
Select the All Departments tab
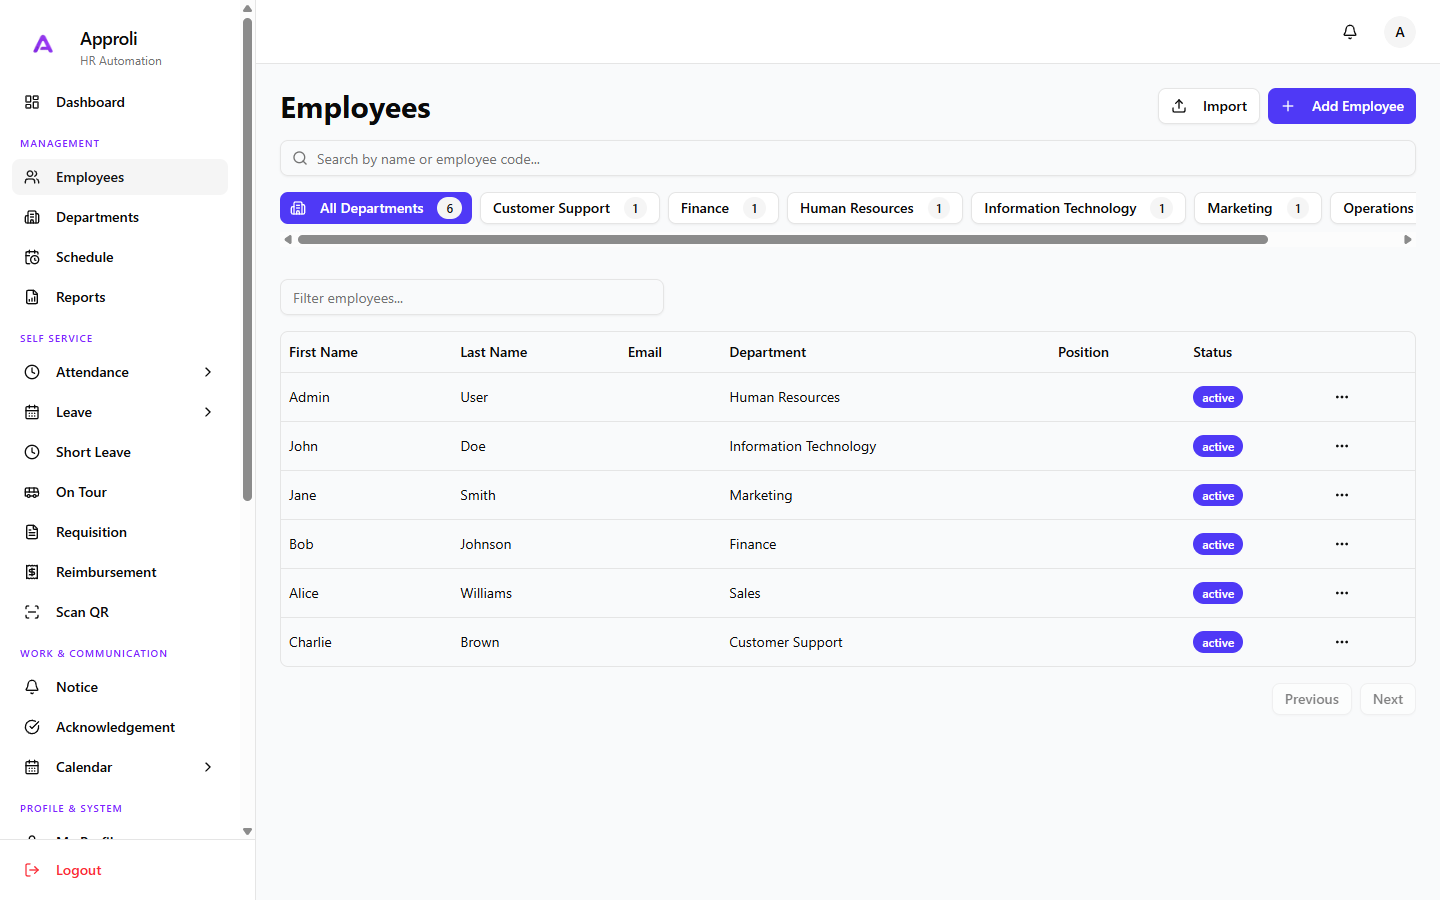point(376,208)
